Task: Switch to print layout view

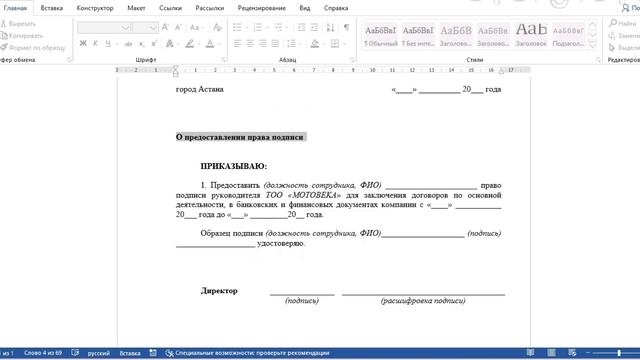Action: 551,353
